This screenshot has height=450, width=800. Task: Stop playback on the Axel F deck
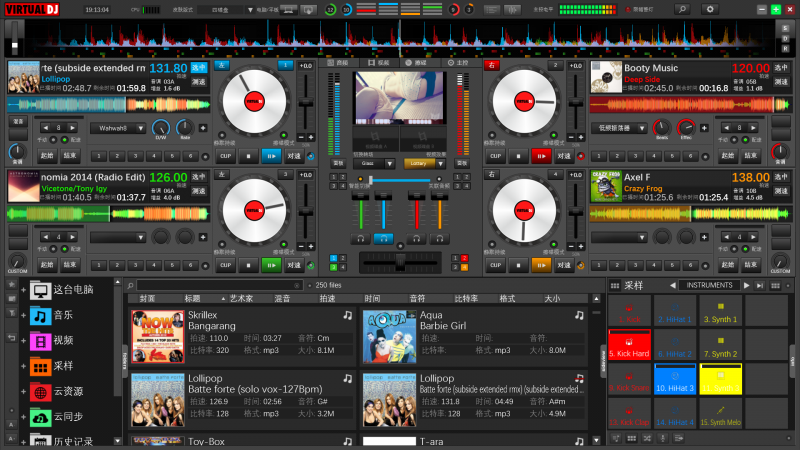518,265
